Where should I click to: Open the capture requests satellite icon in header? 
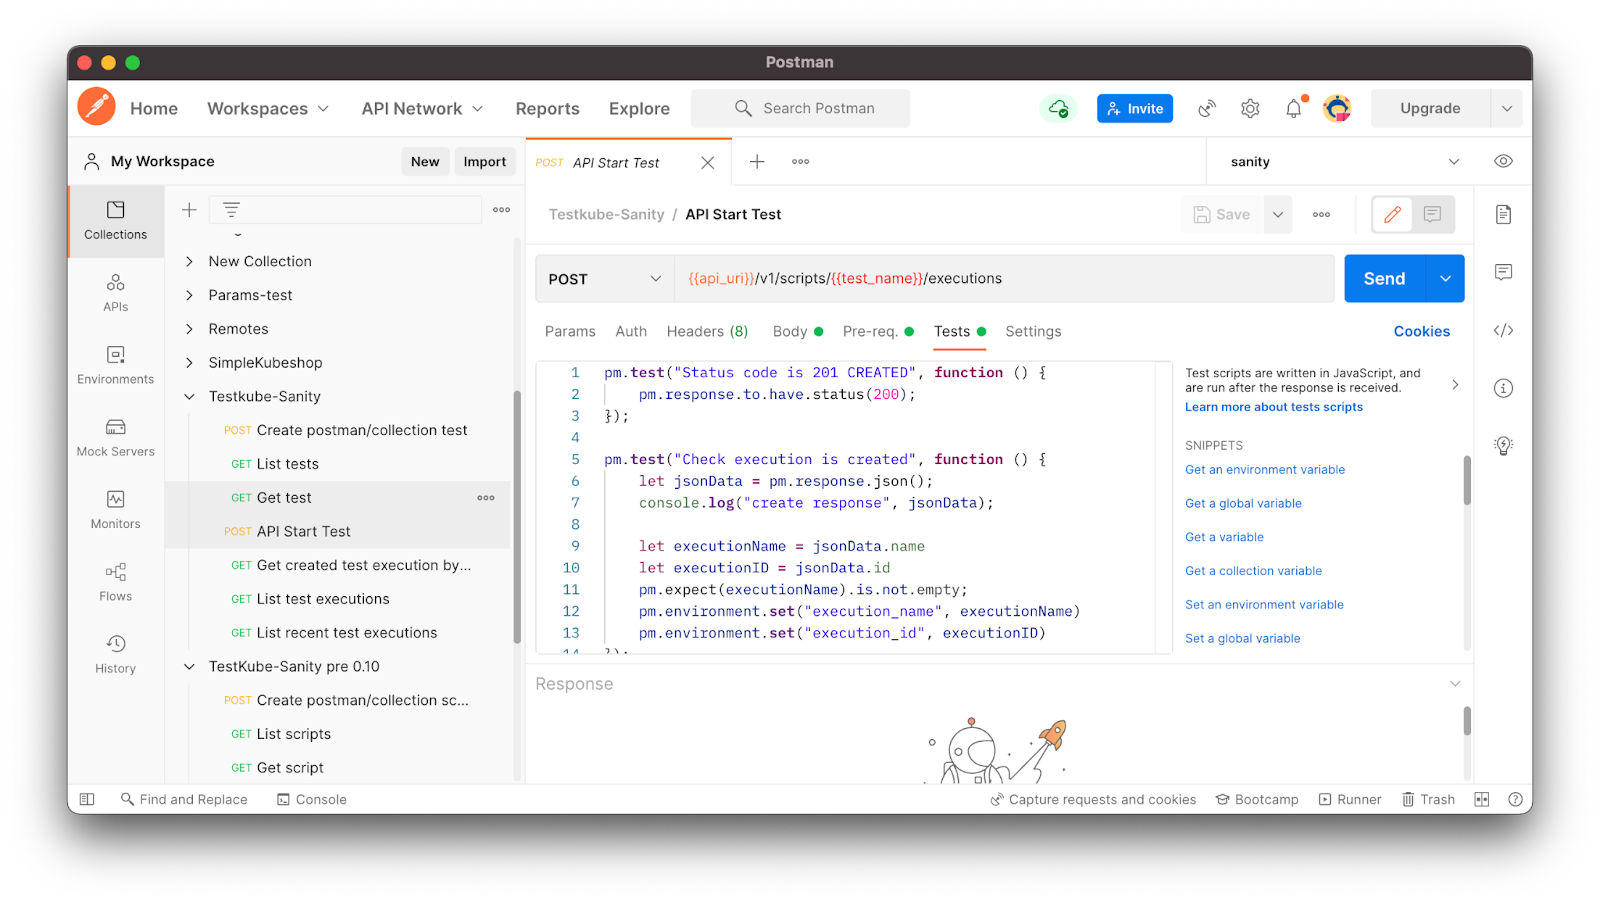tap(1207, 108)
